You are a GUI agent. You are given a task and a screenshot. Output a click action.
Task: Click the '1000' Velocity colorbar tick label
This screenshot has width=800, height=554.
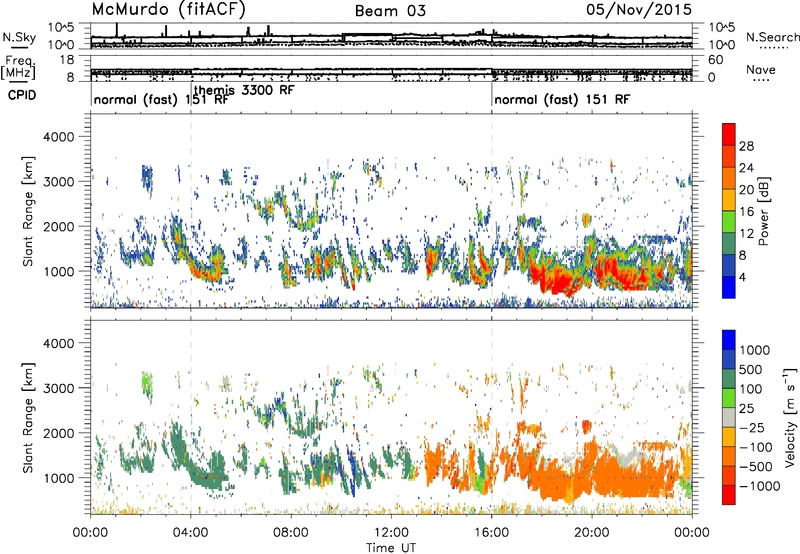point(755,350)
